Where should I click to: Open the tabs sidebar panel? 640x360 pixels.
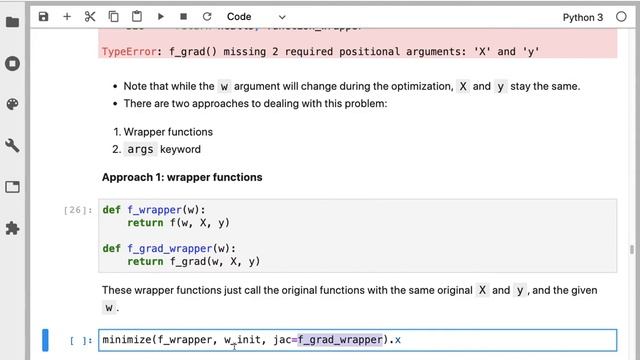[13, 187]
